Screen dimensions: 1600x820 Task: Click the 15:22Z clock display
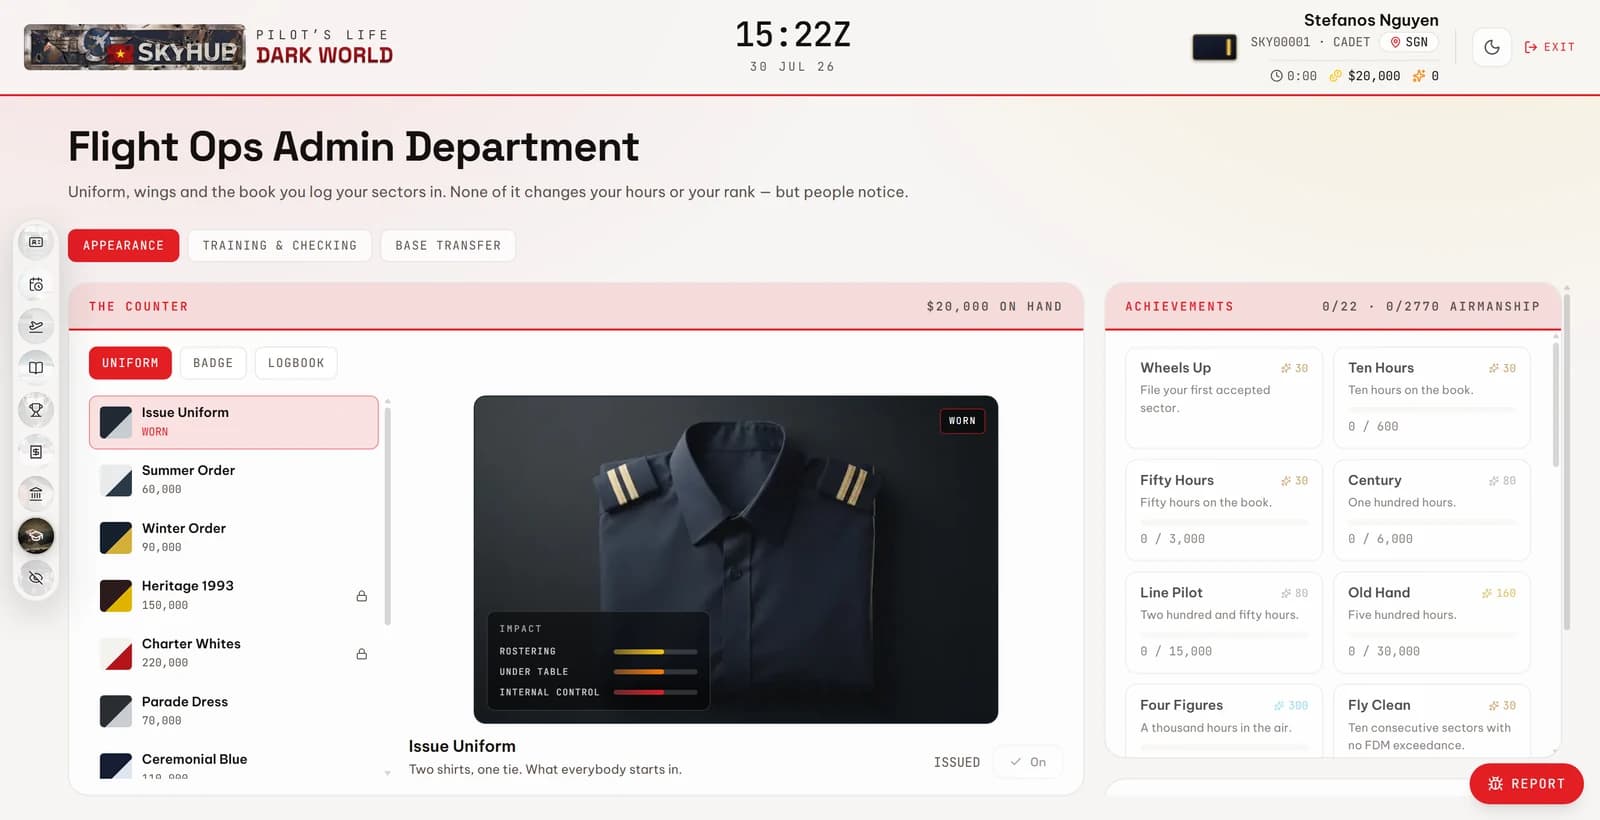[x=793, y=36]
